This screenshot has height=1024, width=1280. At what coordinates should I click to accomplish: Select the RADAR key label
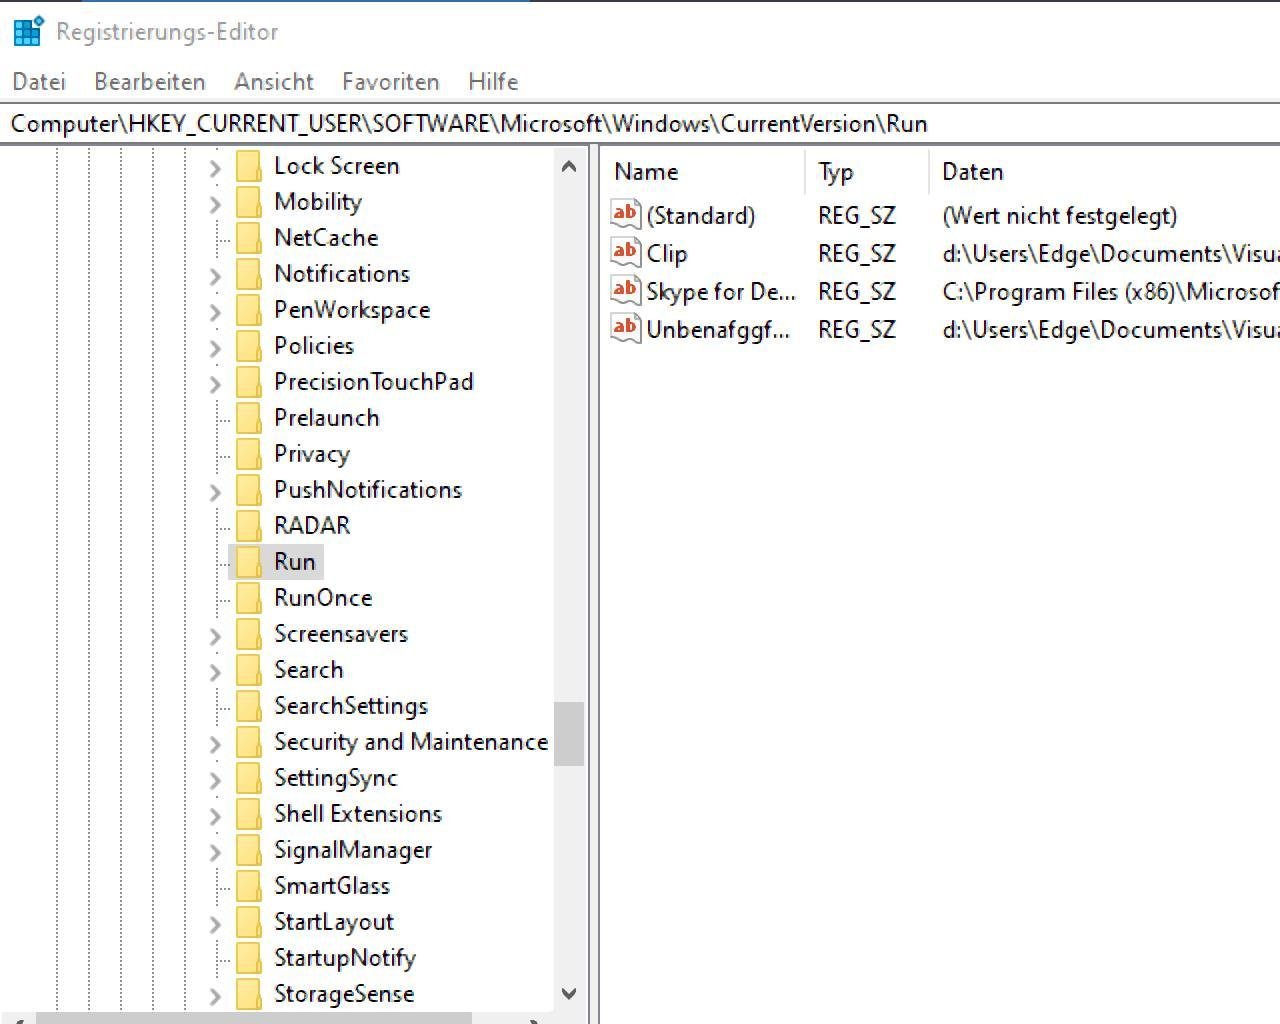[312, 526]
